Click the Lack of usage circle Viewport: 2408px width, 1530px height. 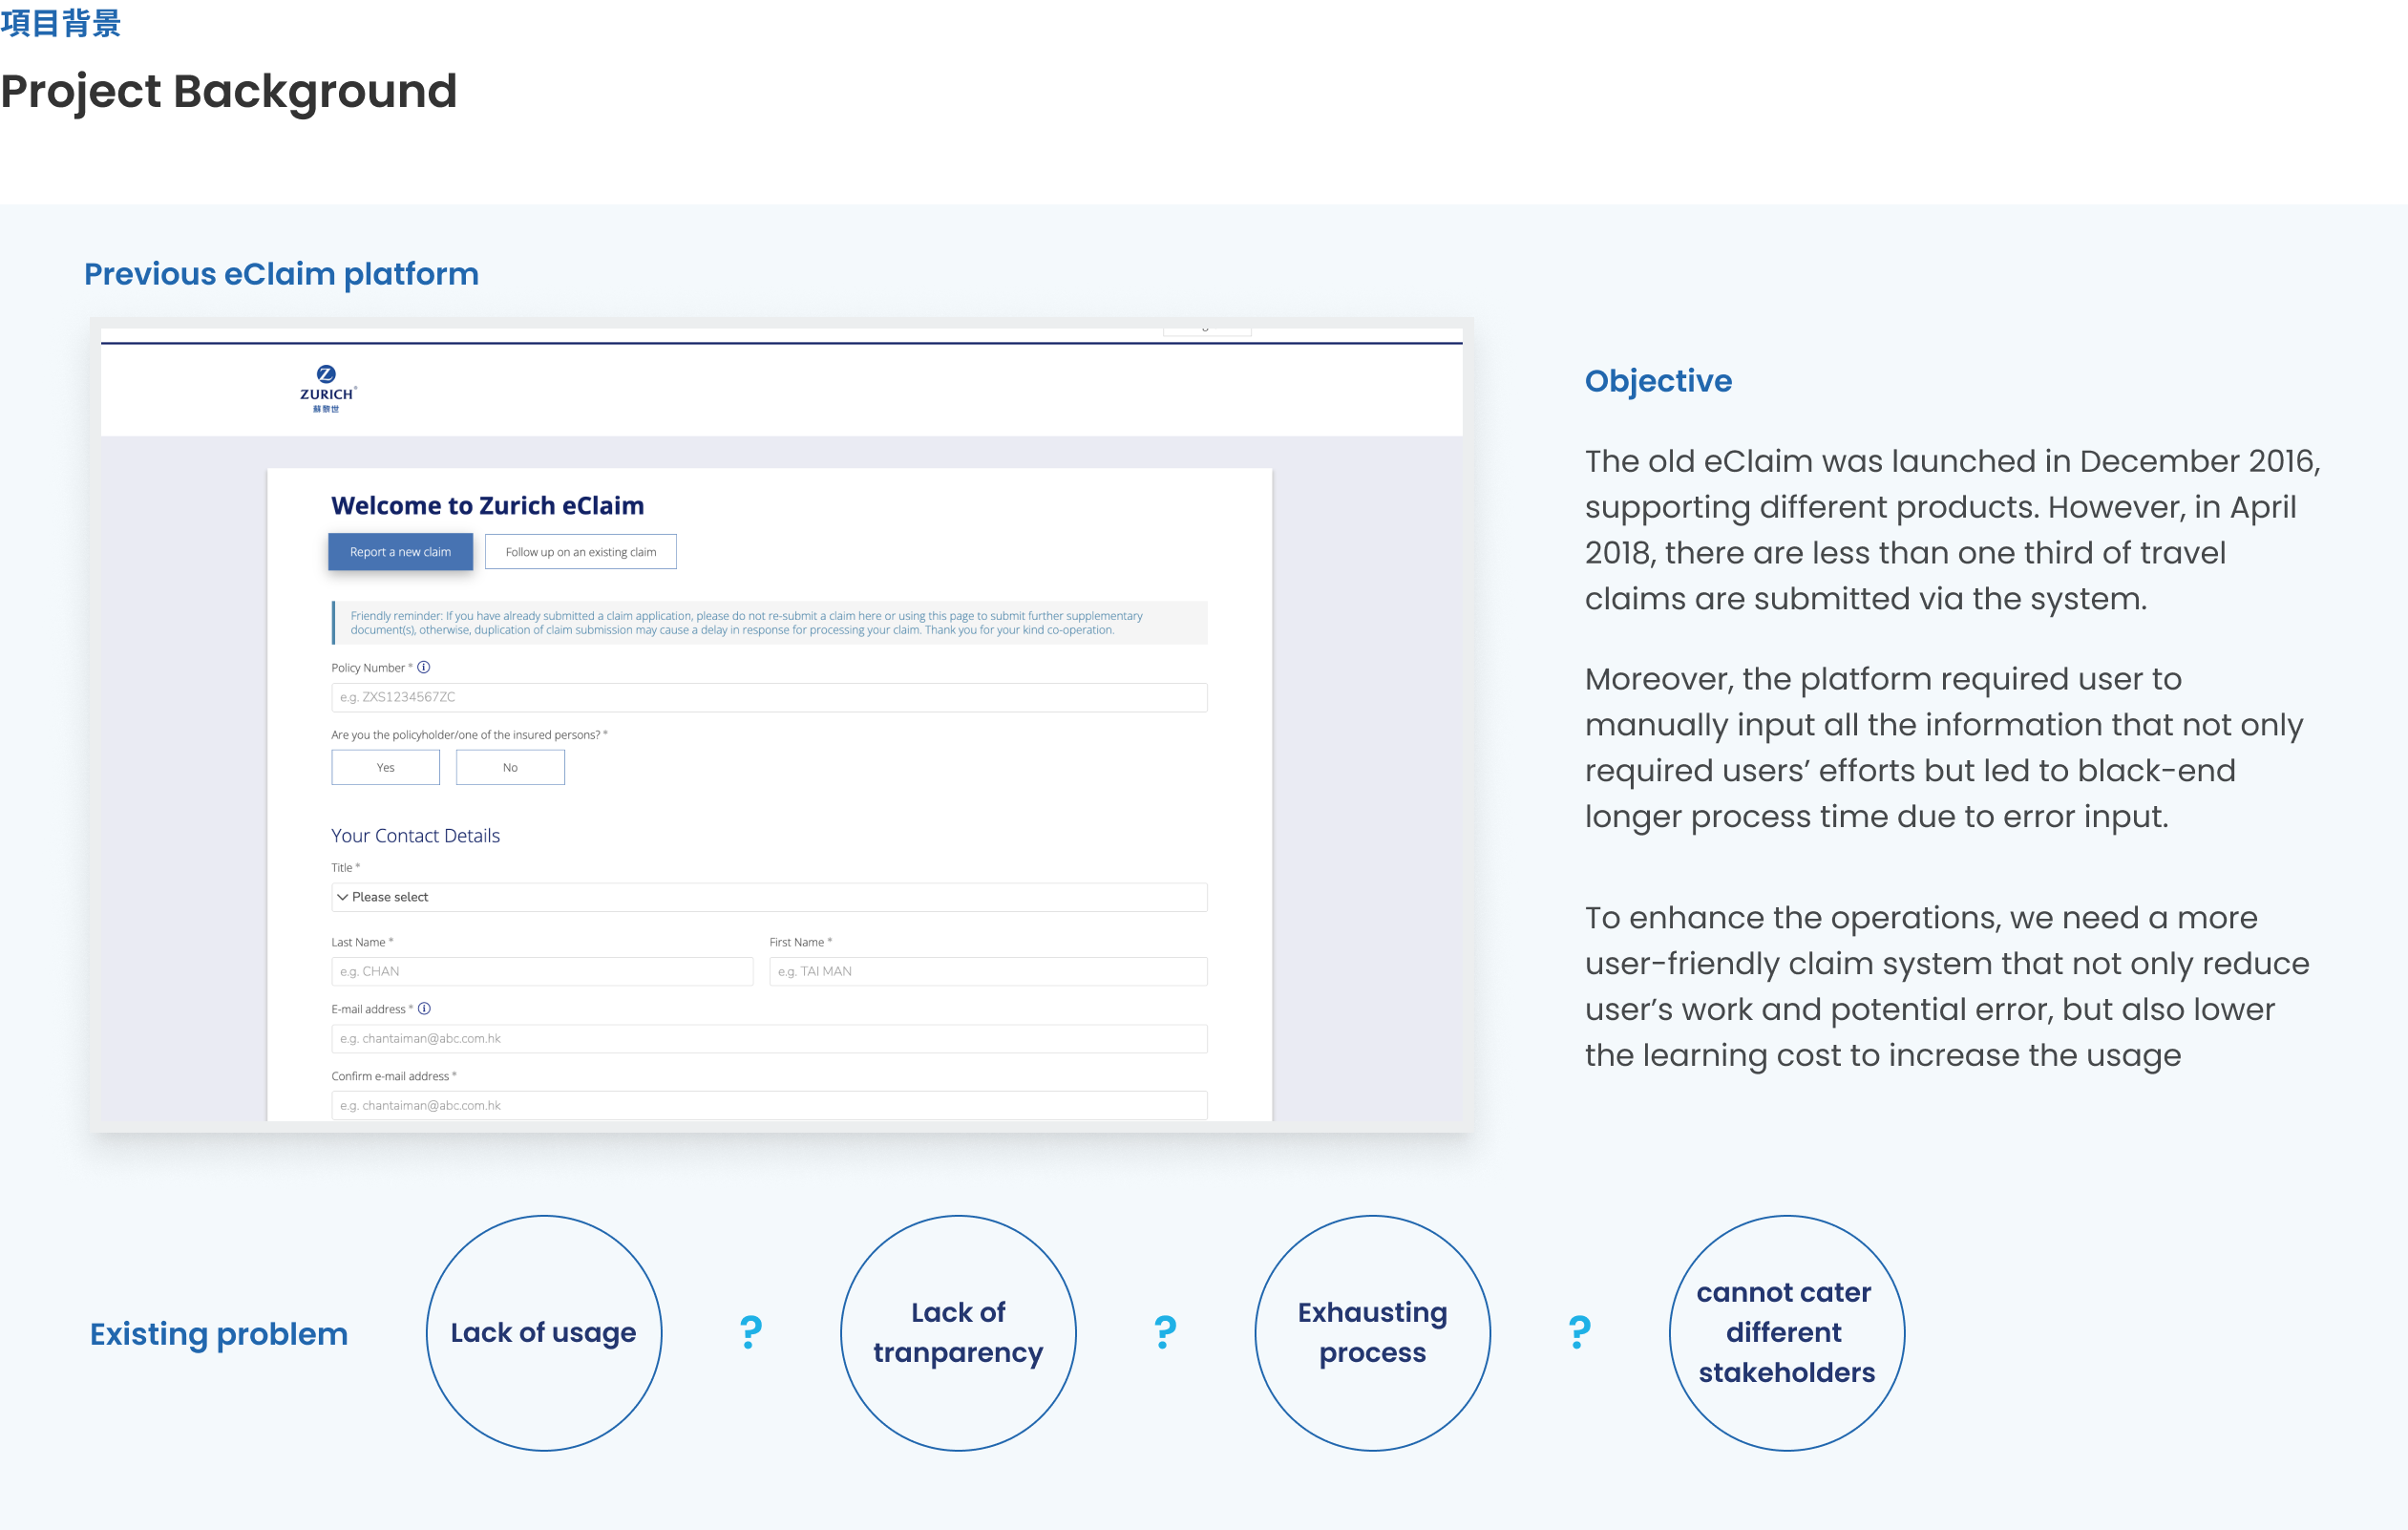(x=544, y=1333)
